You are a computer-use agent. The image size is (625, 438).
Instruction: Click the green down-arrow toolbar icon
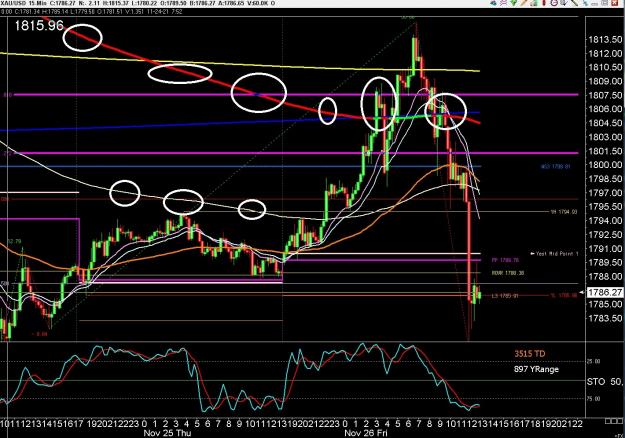[513, 3]
